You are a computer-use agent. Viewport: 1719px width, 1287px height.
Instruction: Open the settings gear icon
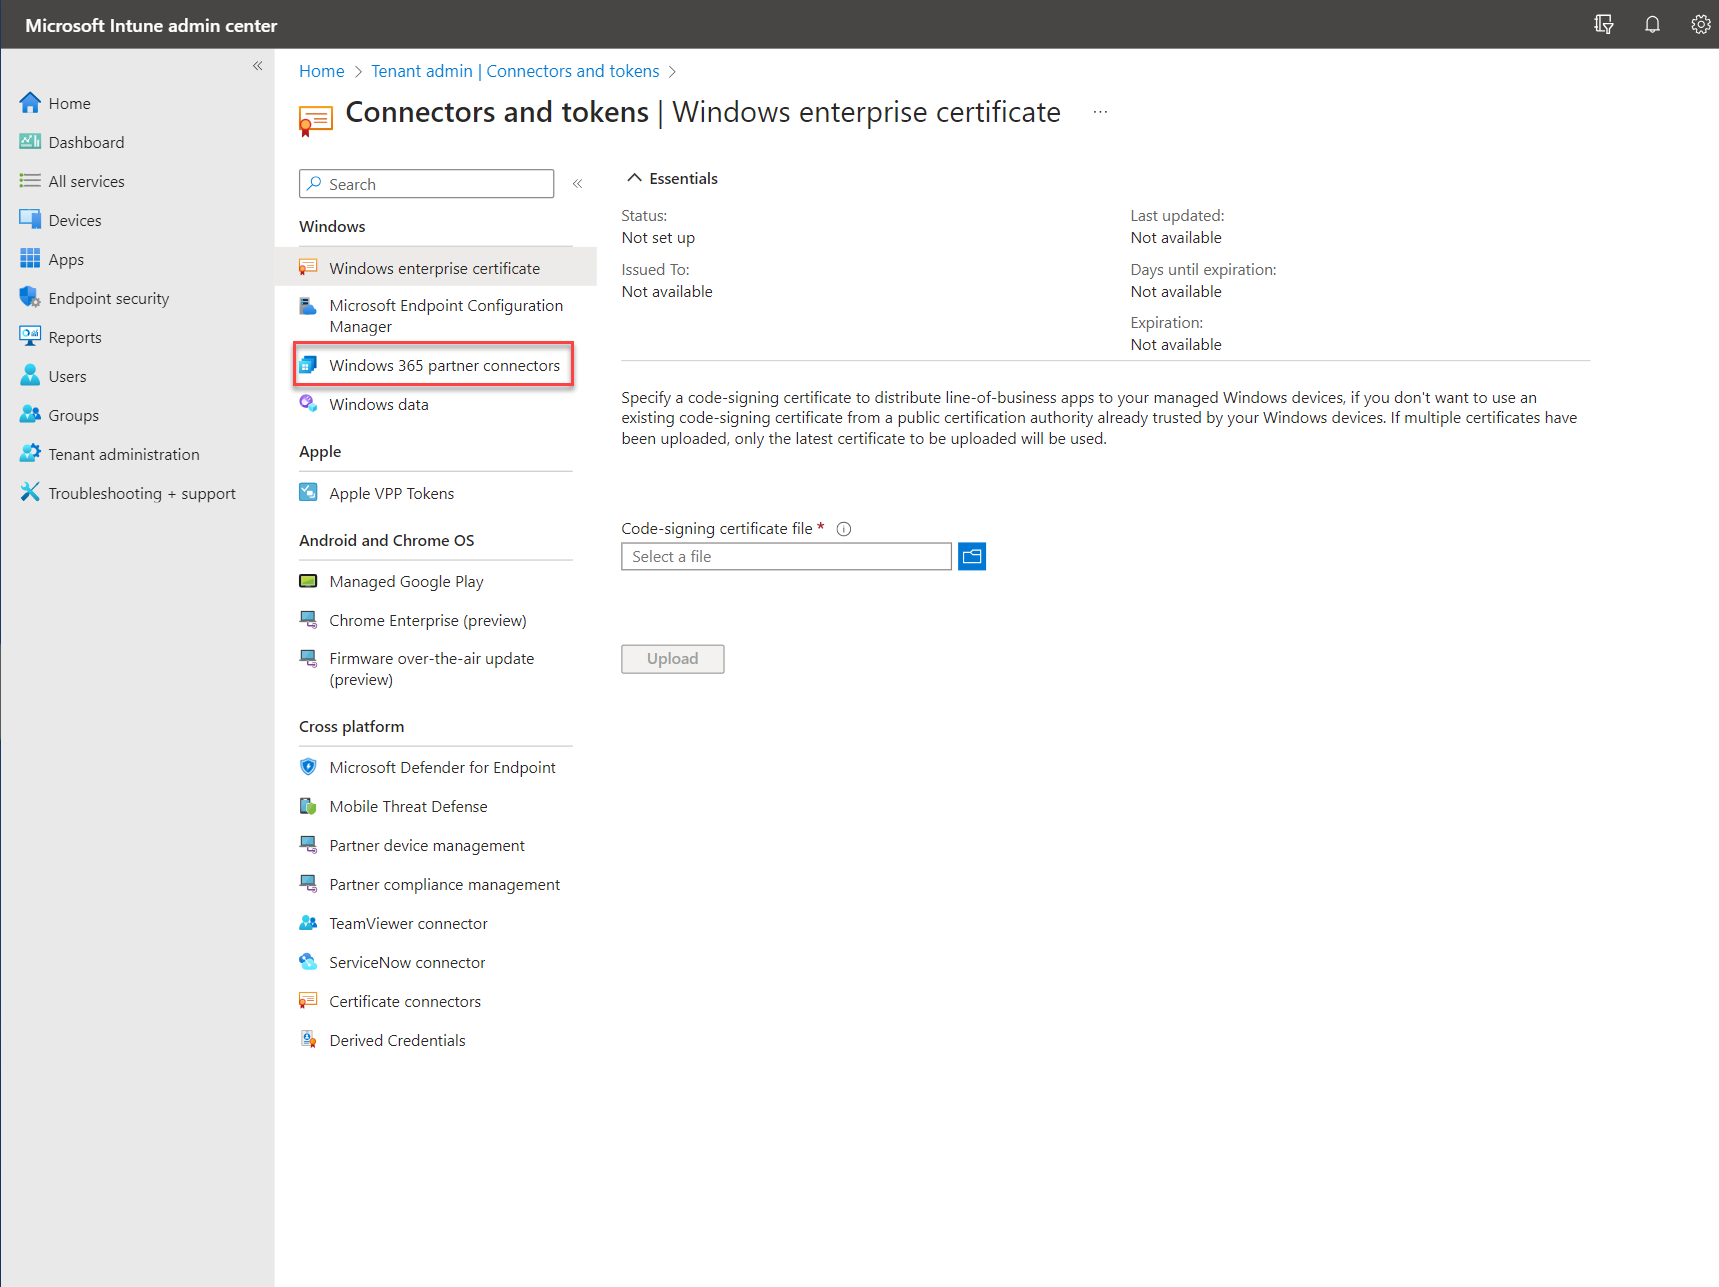click(x=1700, y=24)
